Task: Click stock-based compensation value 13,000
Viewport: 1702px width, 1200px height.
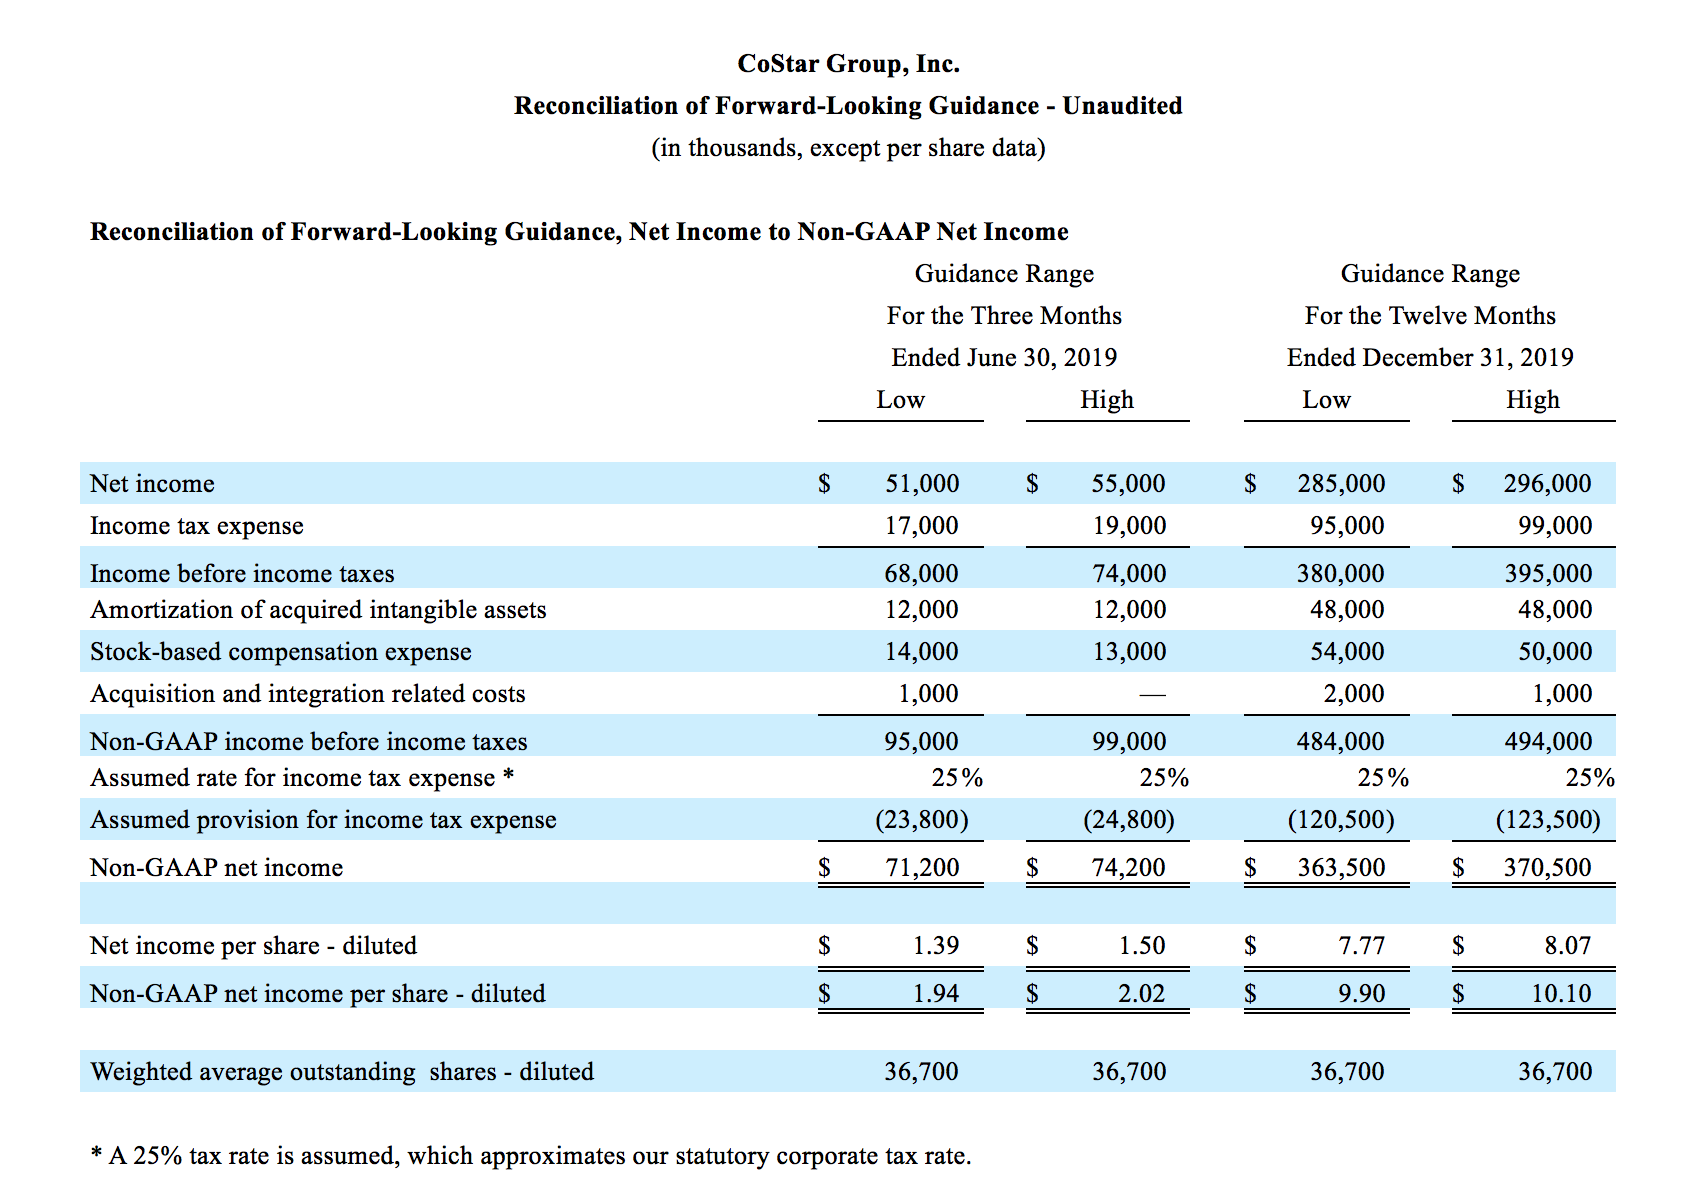Action: tap(1129, 652)
